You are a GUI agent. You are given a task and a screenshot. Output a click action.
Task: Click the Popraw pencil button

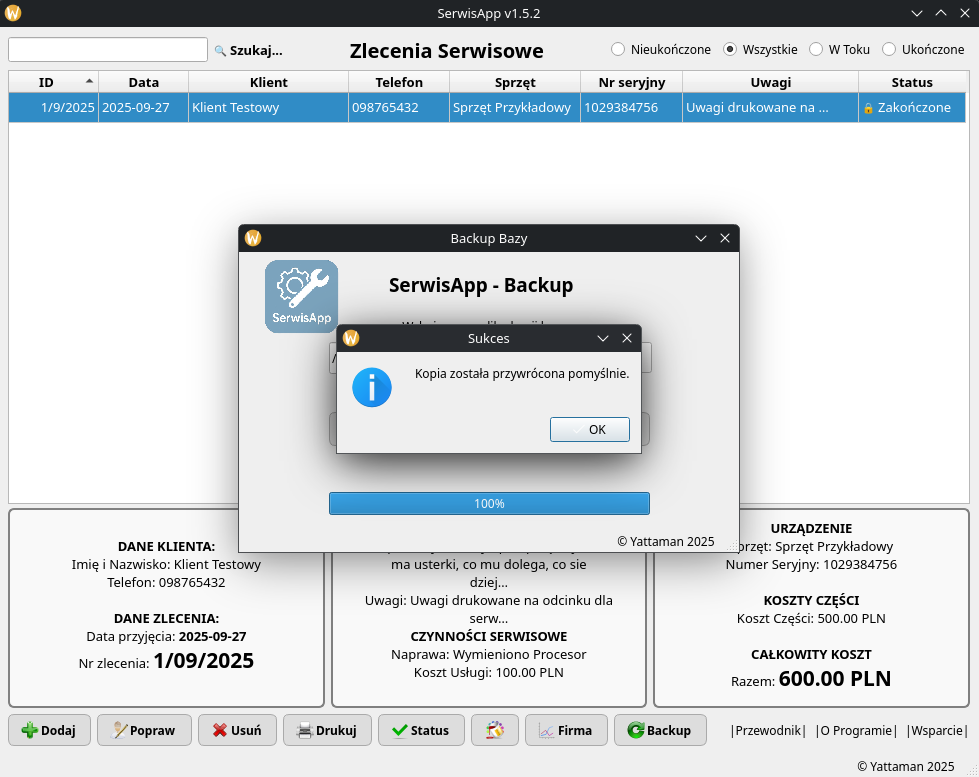point(143,730)
